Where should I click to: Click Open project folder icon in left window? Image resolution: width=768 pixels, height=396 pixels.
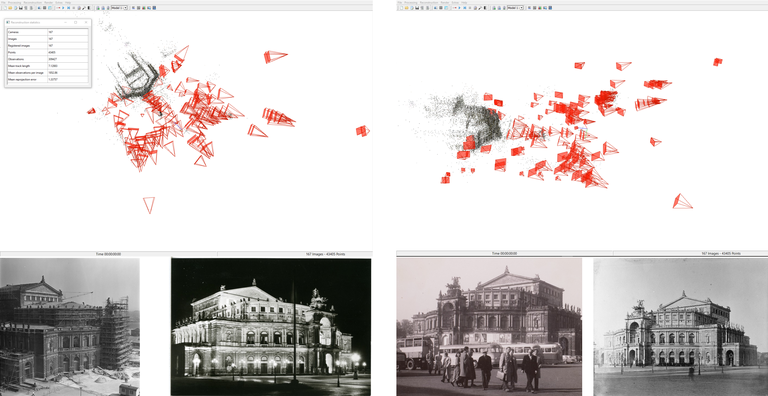[x=10, y=8]
